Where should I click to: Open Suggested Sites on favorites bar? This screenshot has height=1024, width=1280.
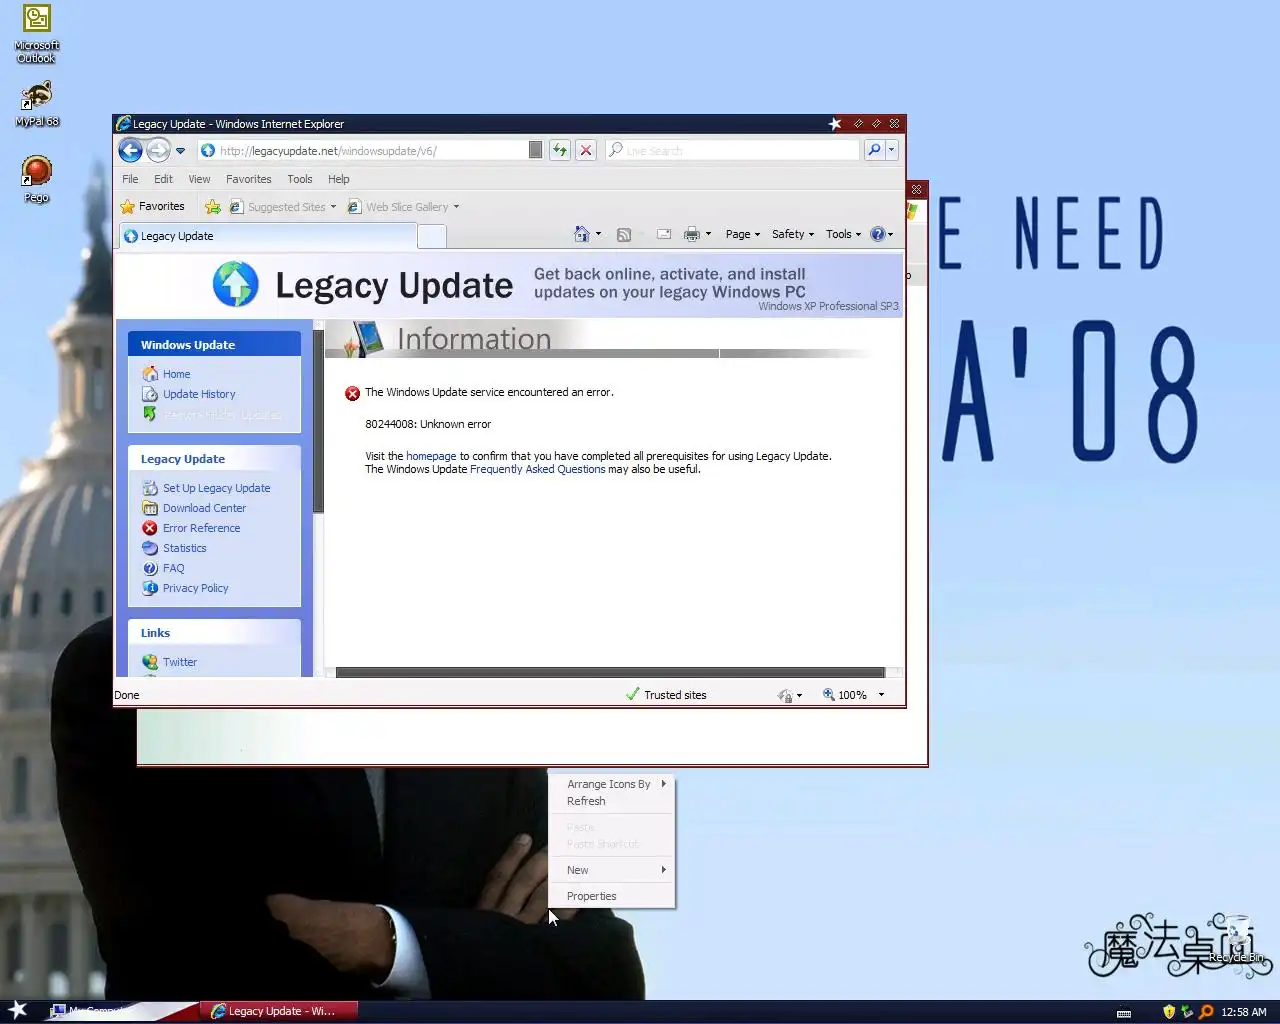click(282, 207)
